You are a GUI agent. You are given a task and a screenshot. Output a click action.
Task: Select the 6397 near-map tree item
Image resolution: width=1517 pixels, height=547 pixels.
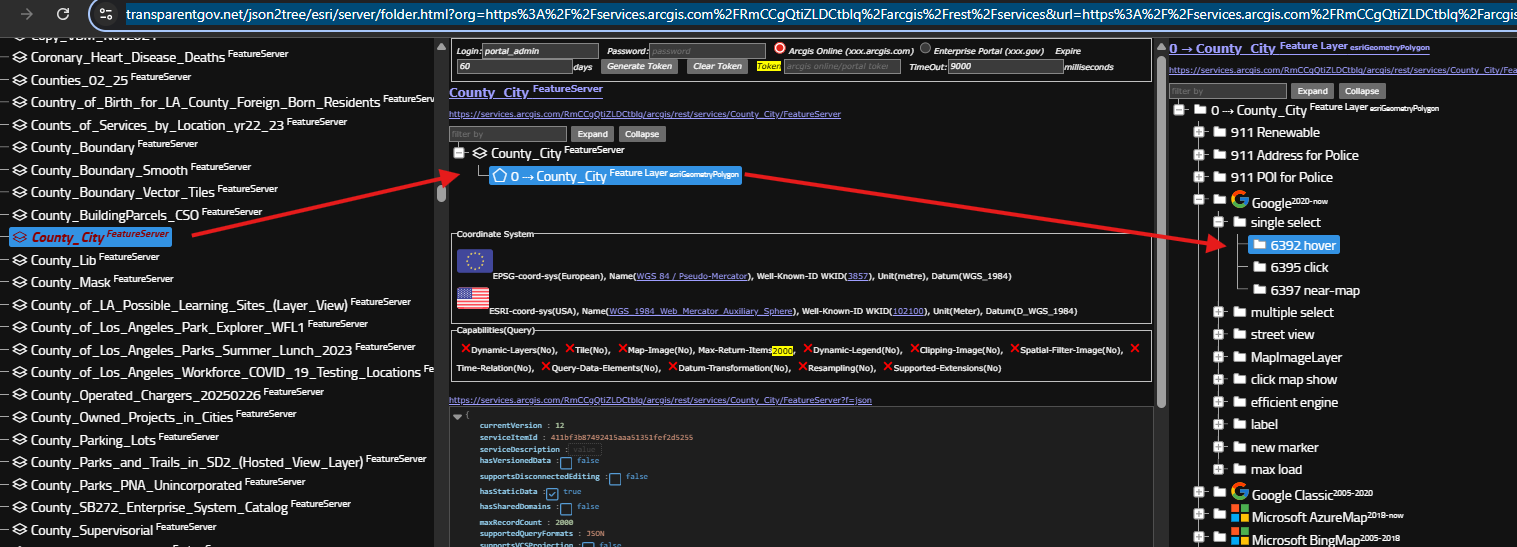click(1314, 290)
